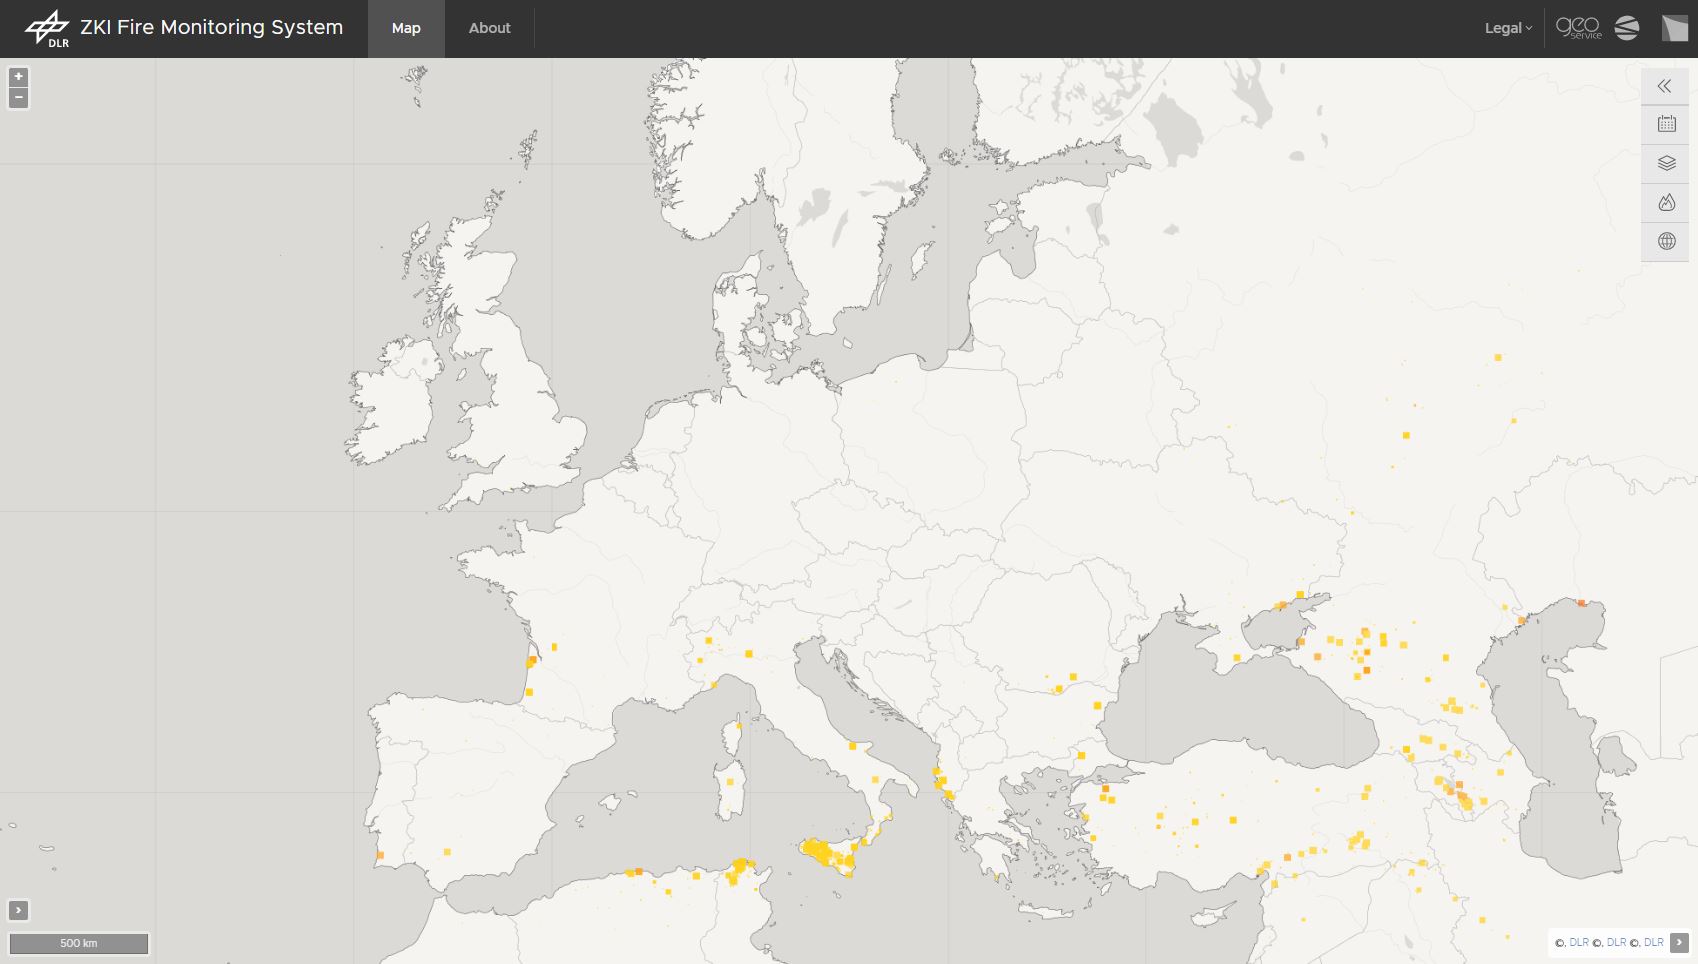The height and width of the screenshot is (964, 1698).
Task: Switch to the Map tab
Action: click(x=406, y=28)
